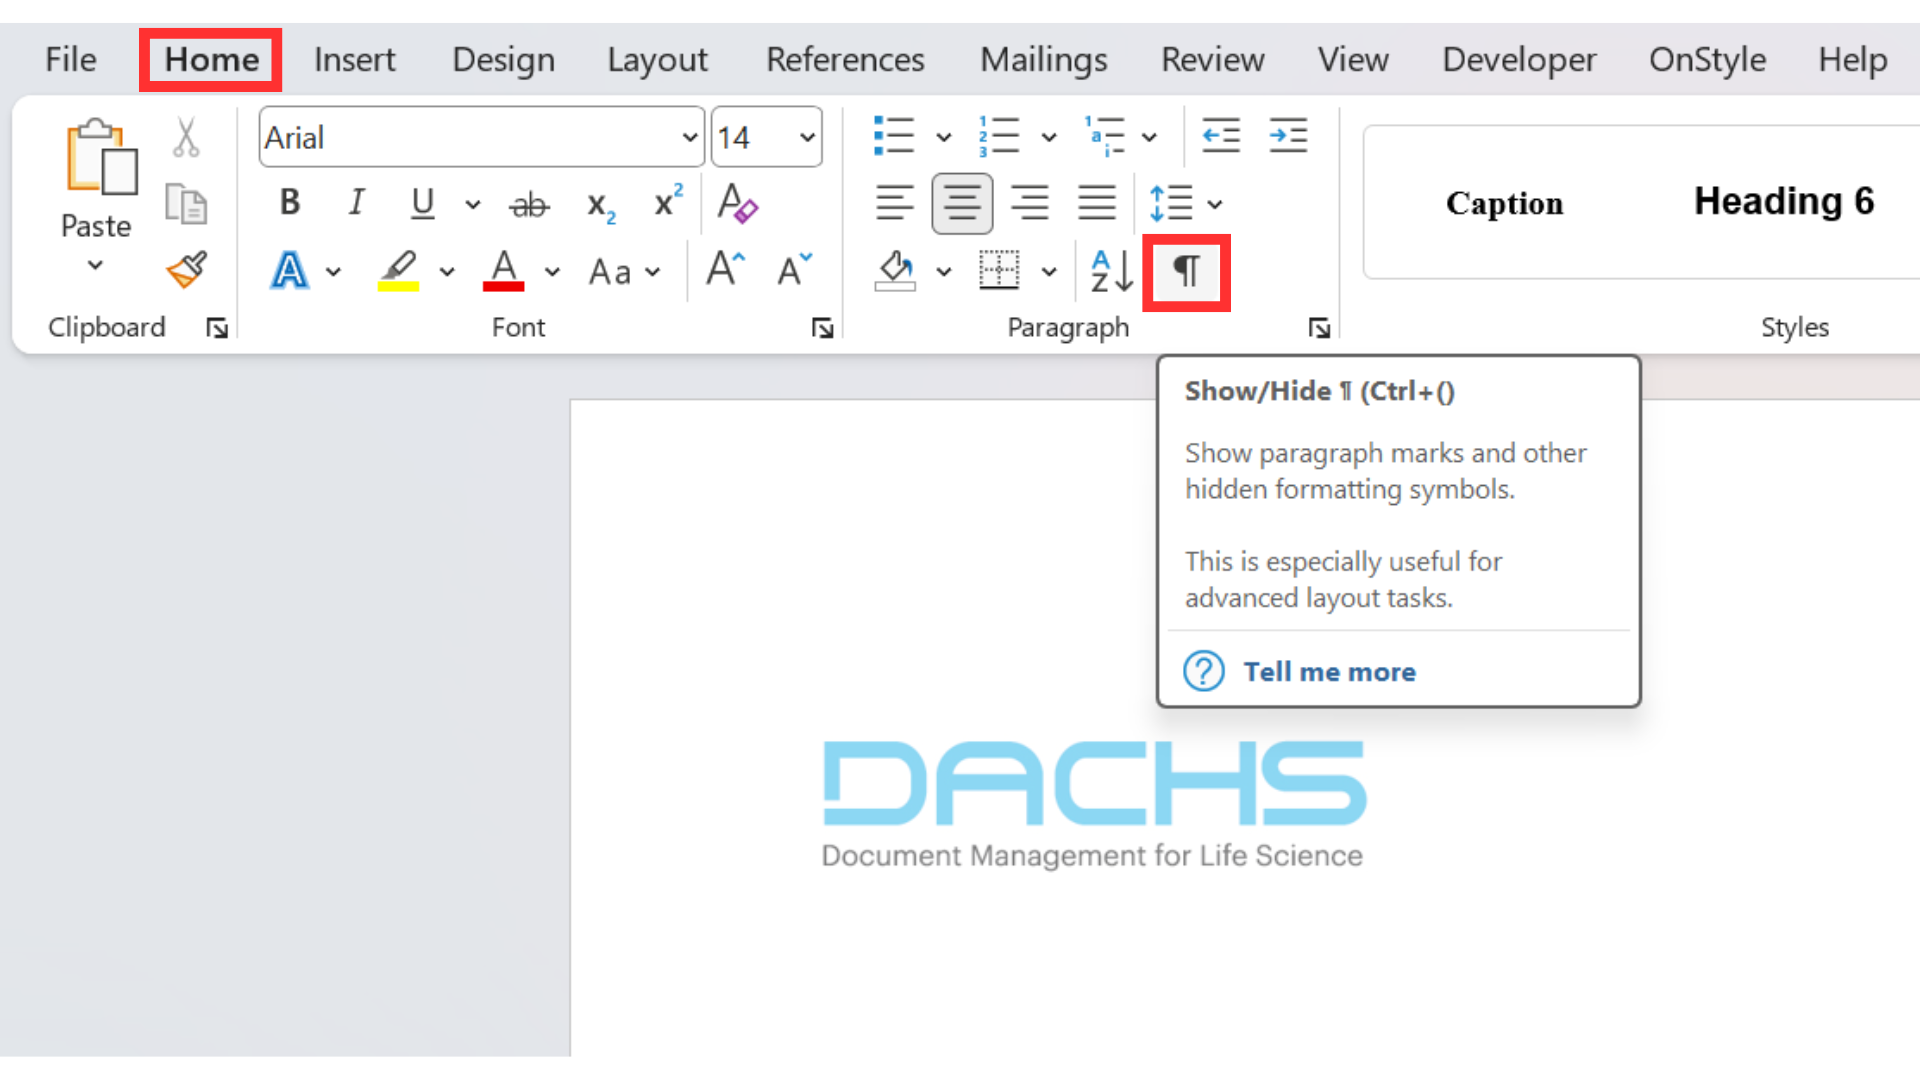Open Clipboard pane dialog launcher

pyautogui.click(x=217, y=328)
